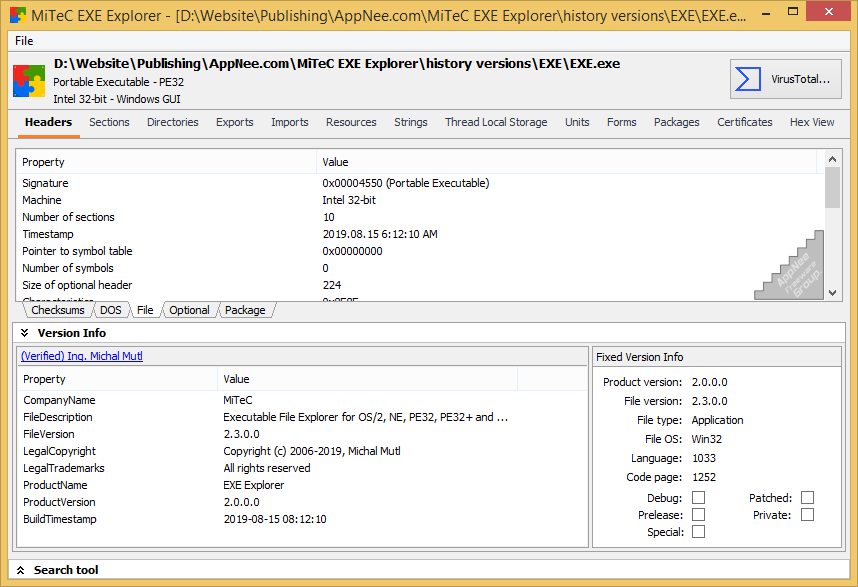Select the ProductName row
This screenshot has height=587, width=858.
(x=303, y=485)
